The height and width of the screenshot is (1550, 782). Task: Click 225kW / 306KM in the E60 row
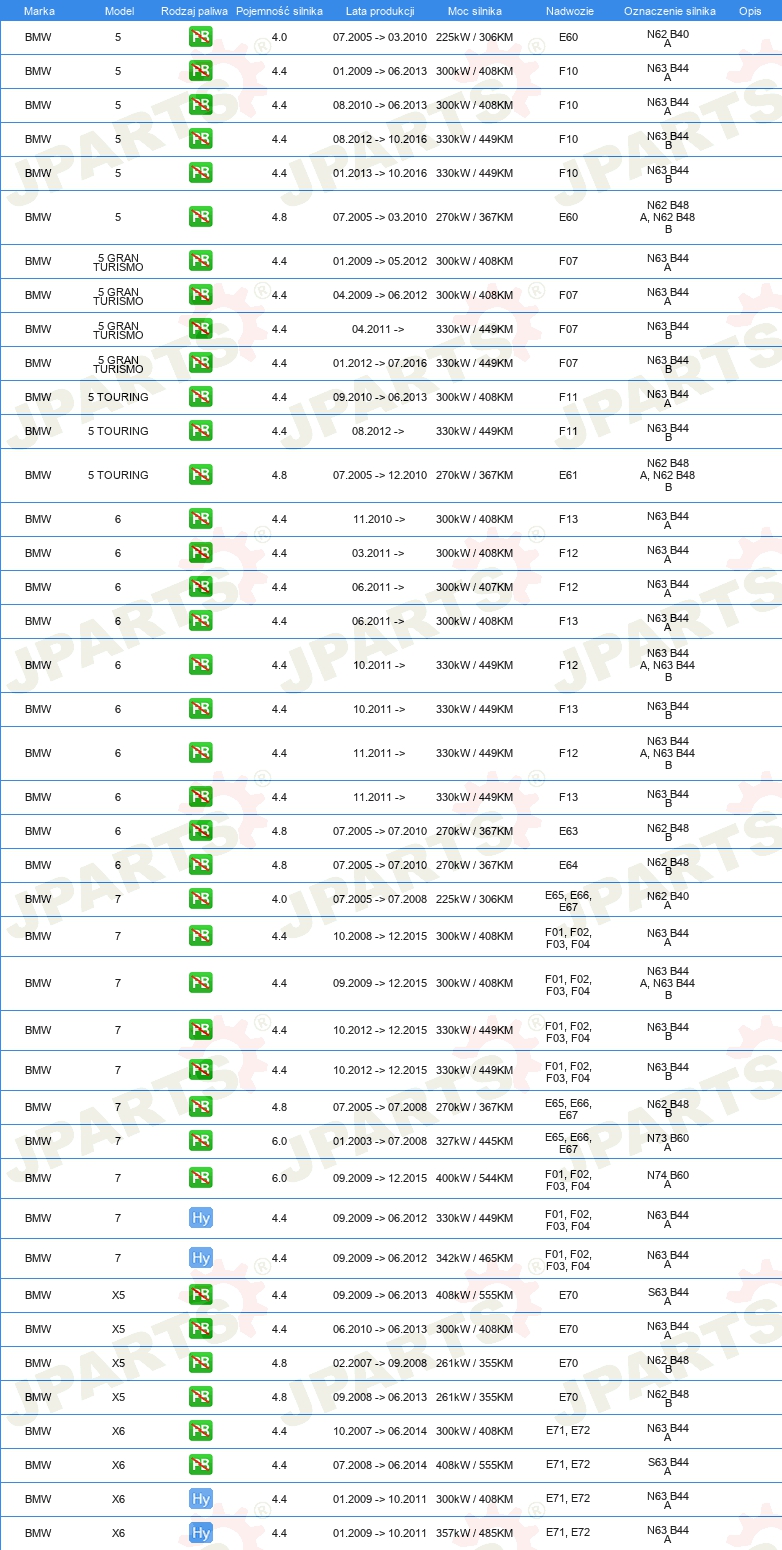474,37
